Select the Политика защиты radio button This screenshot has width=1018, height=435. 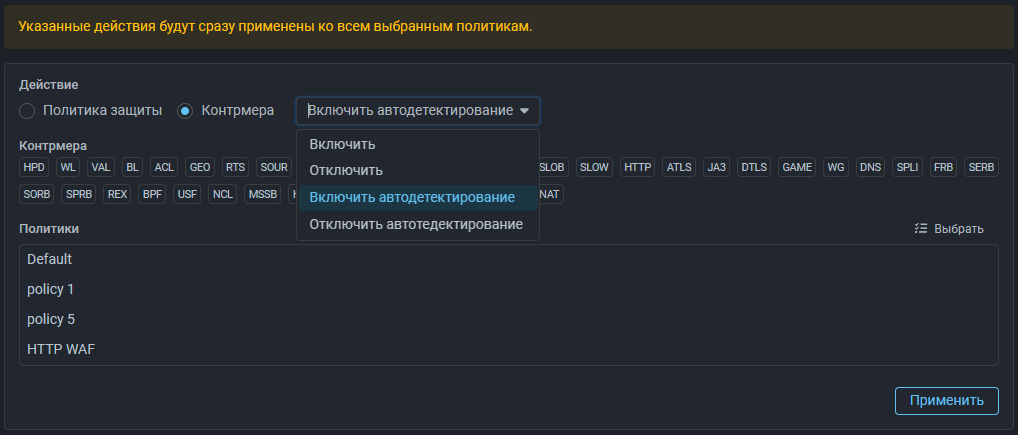click(27, 110)
